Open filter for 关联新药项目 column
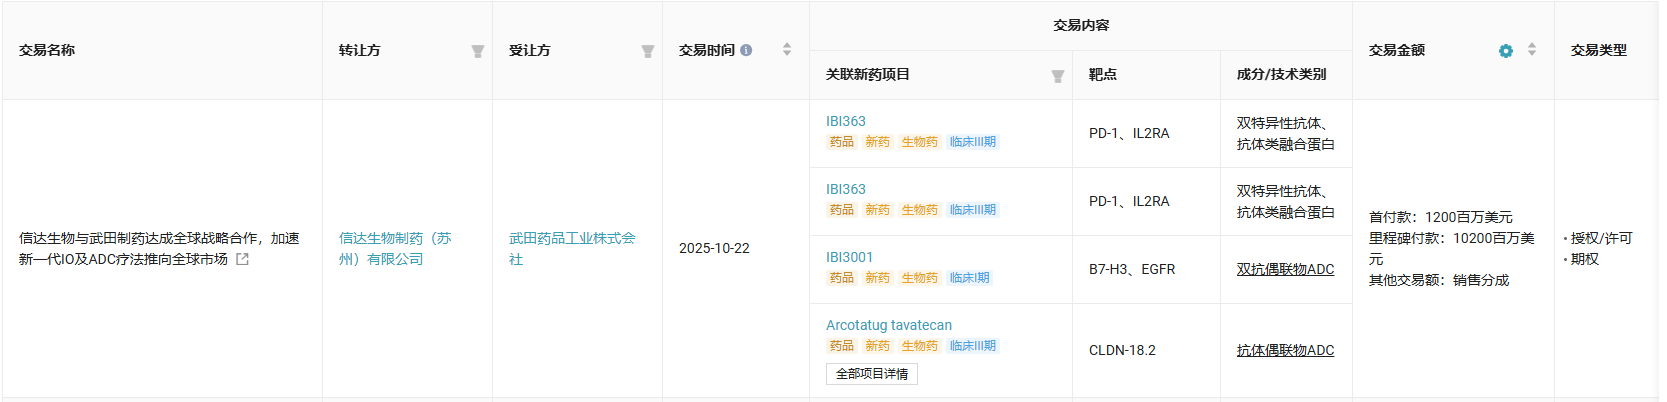Viewport: 1667px width, 402px height. coord(1057,76)
